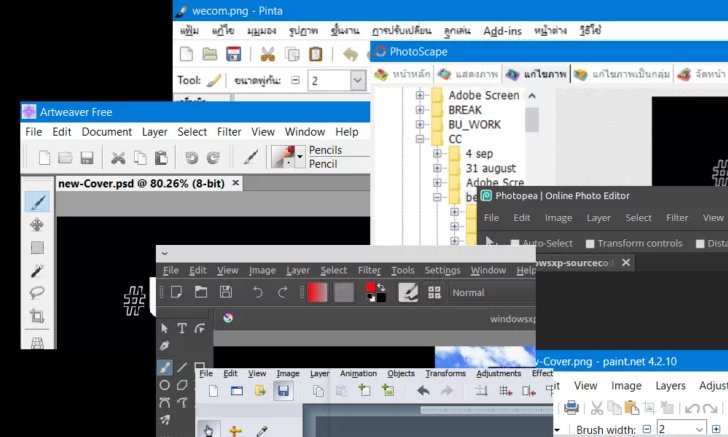This screenshot has height=437, width=728.
Task: Click the Choose Workspace grid icon in Krita
Action: pos(435,293)
